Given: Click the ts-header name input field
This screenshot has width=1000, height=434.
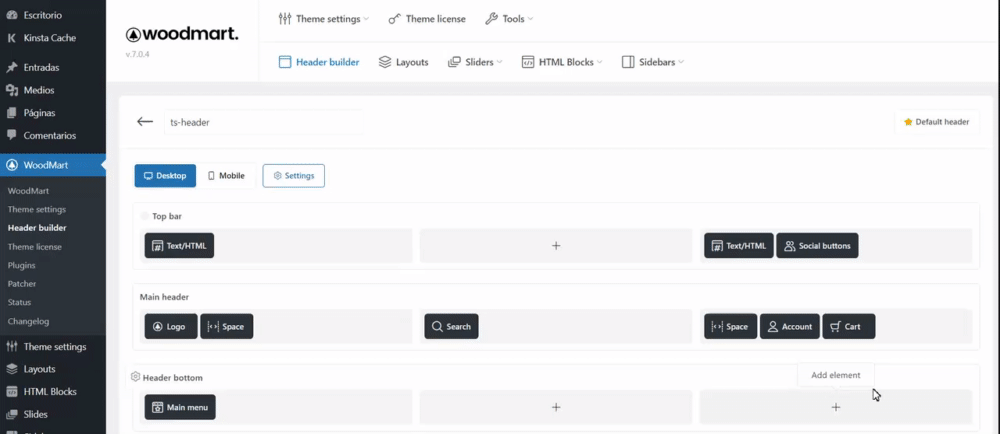Looking at the screenshot, I should pos(264,122).
